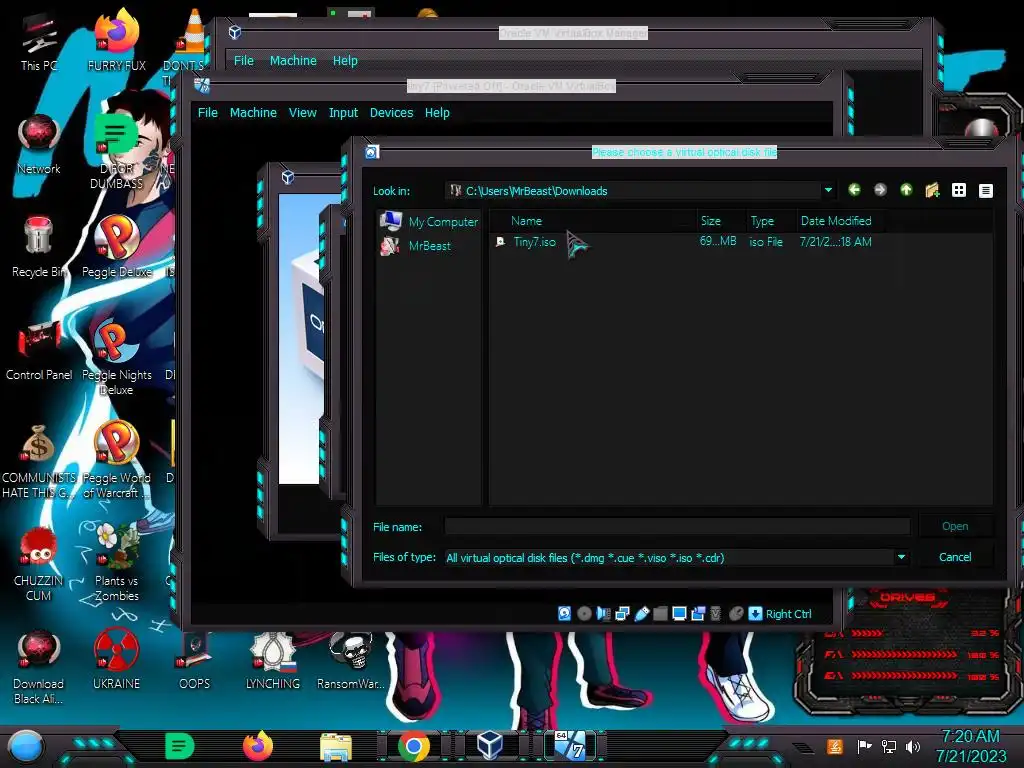Viewport: 1024px width, 768px height.
Task: Switch file dialog to detail view
Action: tap(985, 190)
